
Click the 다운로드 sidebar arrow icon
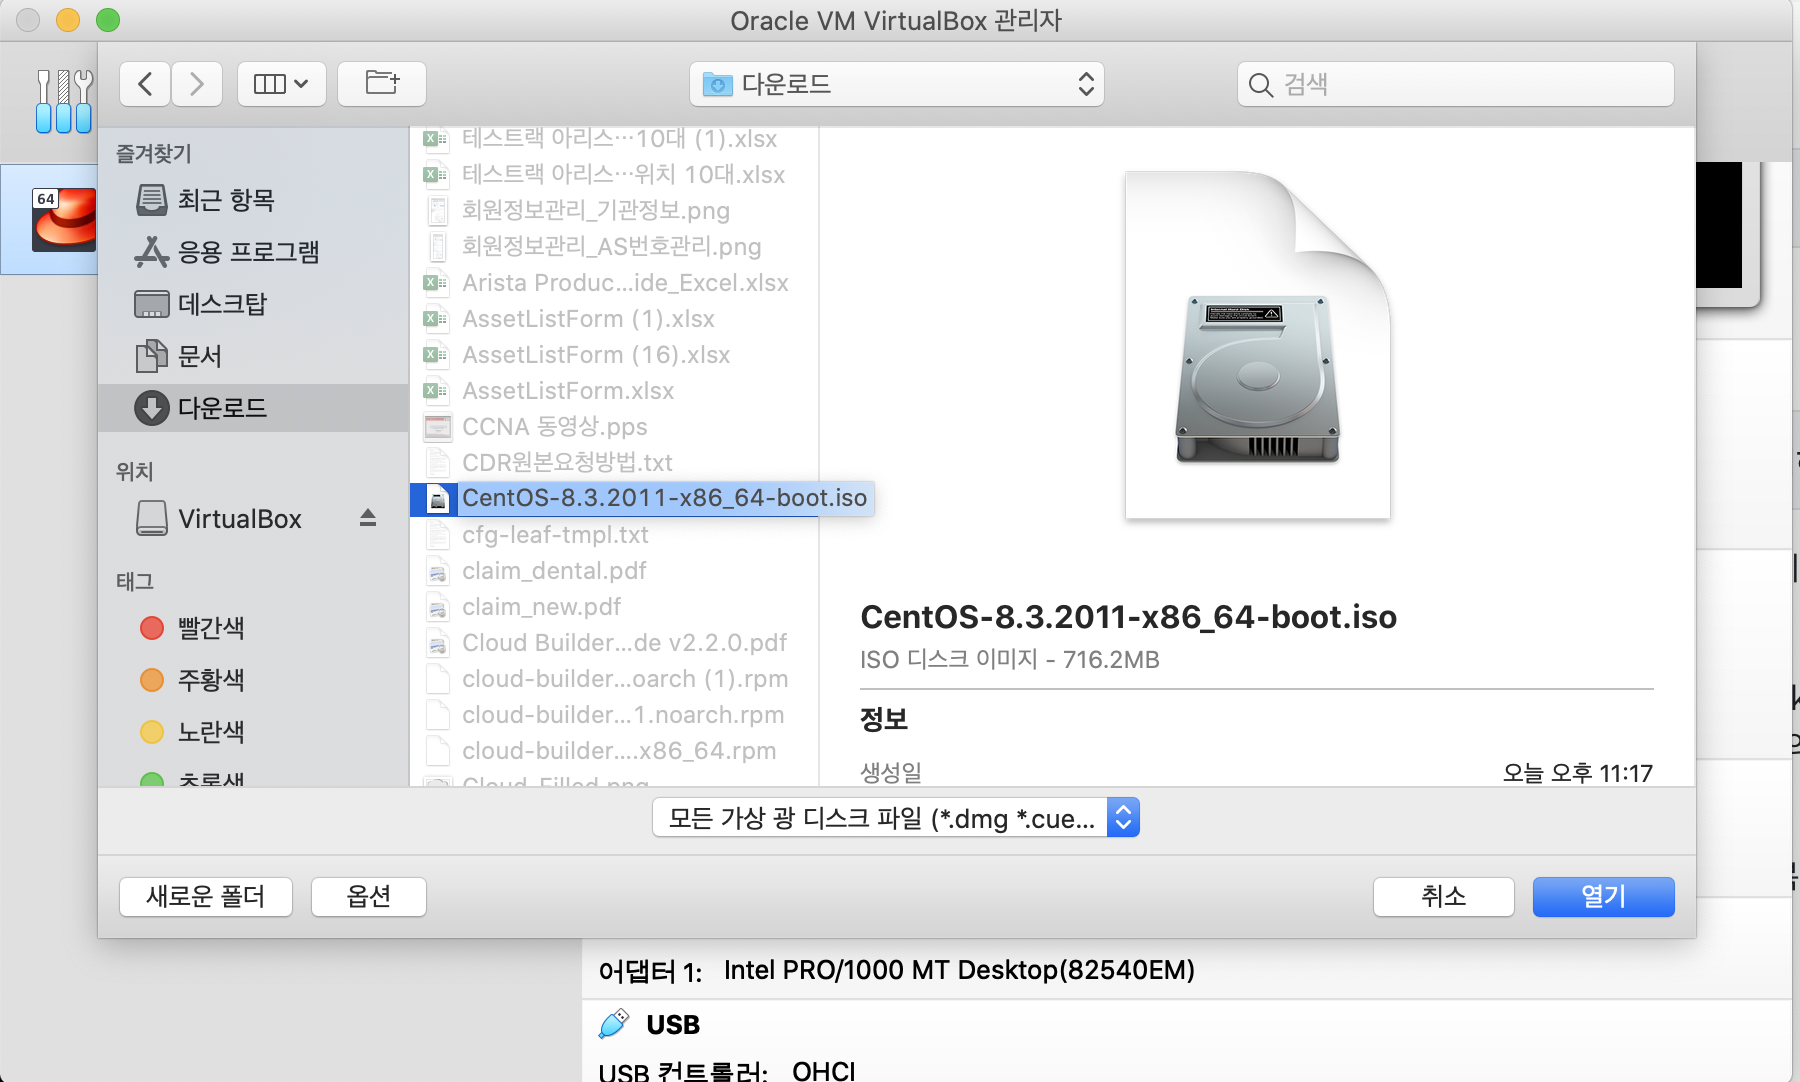152,408
